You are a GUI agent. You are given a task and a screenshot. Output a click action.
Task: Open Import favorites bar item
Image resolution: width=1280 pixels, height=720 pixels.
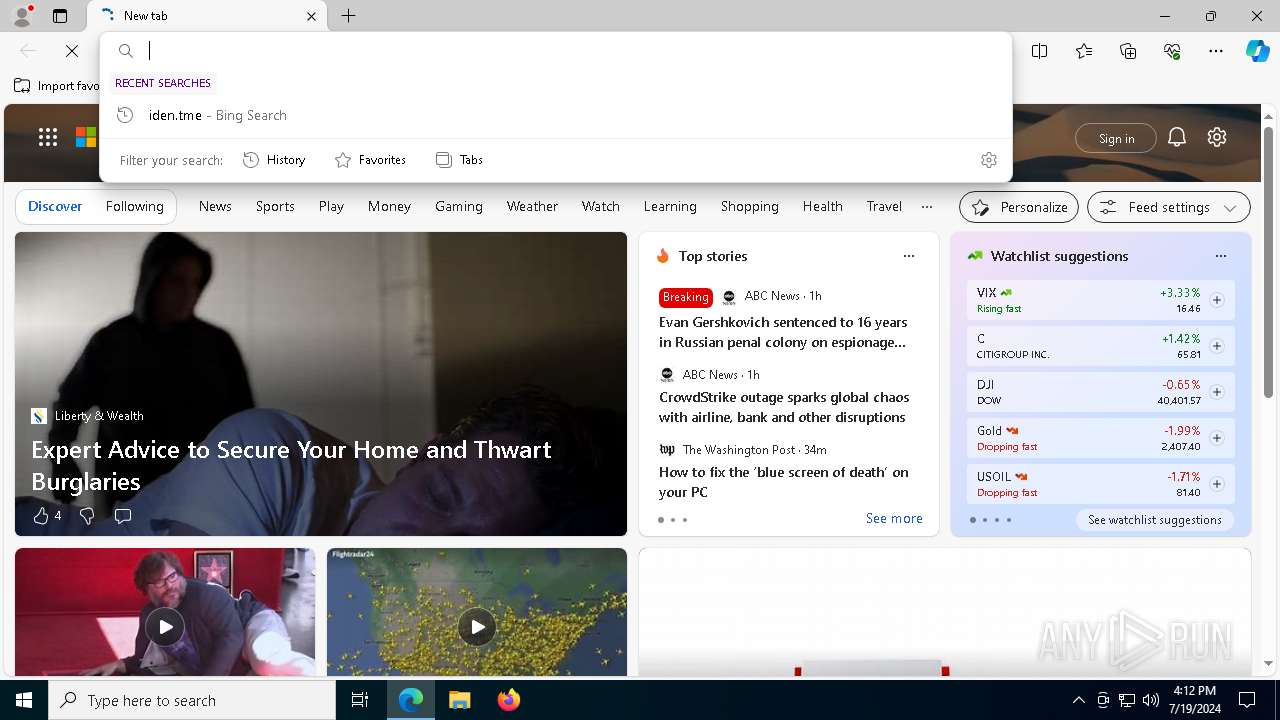coord(56,86)
